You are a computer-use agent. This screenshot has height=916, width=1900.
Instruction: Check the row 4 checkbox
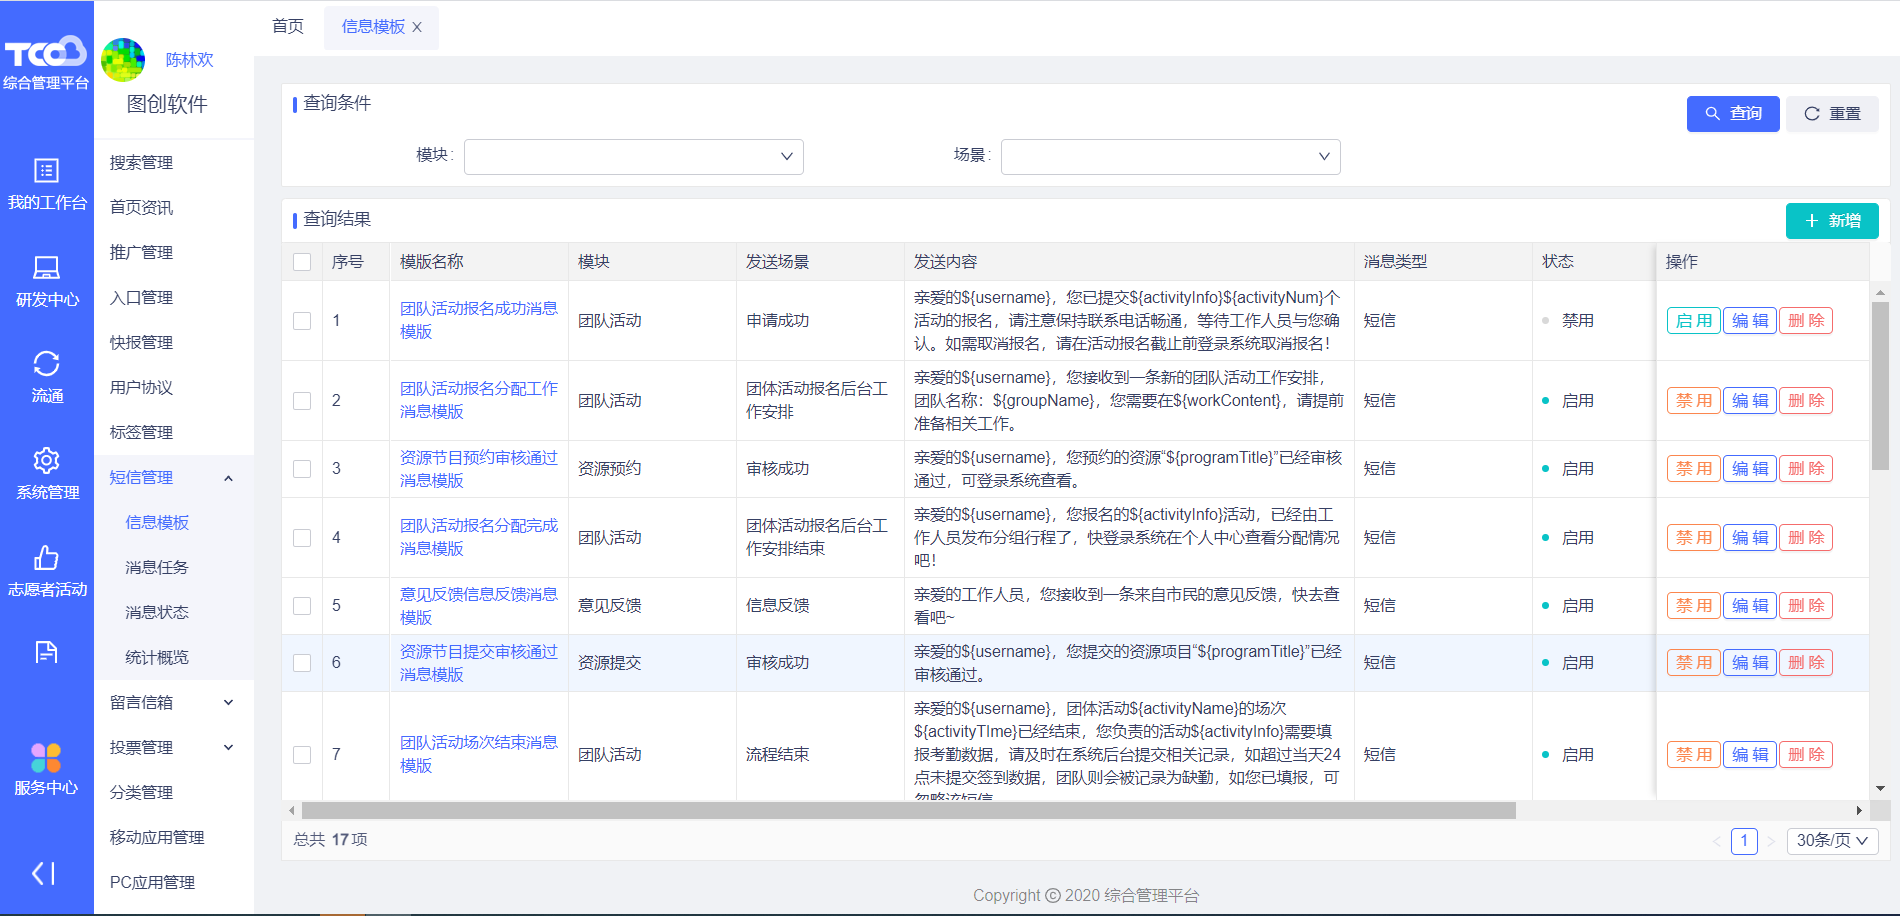point(302,538)
